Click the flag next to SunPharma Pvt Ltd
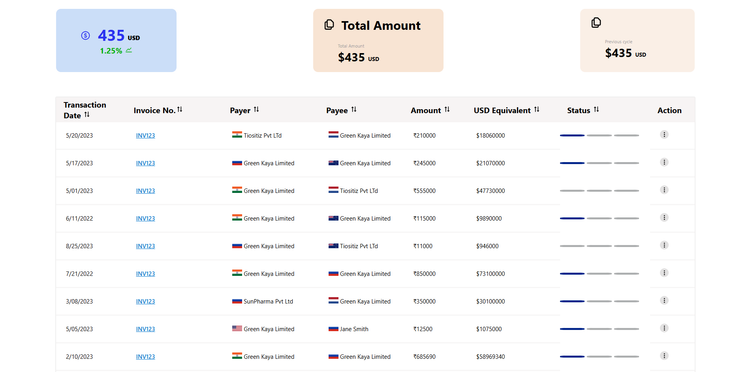The width and height of the screenshot is (750, 372). pyautogui.click(x=237, y=301)
